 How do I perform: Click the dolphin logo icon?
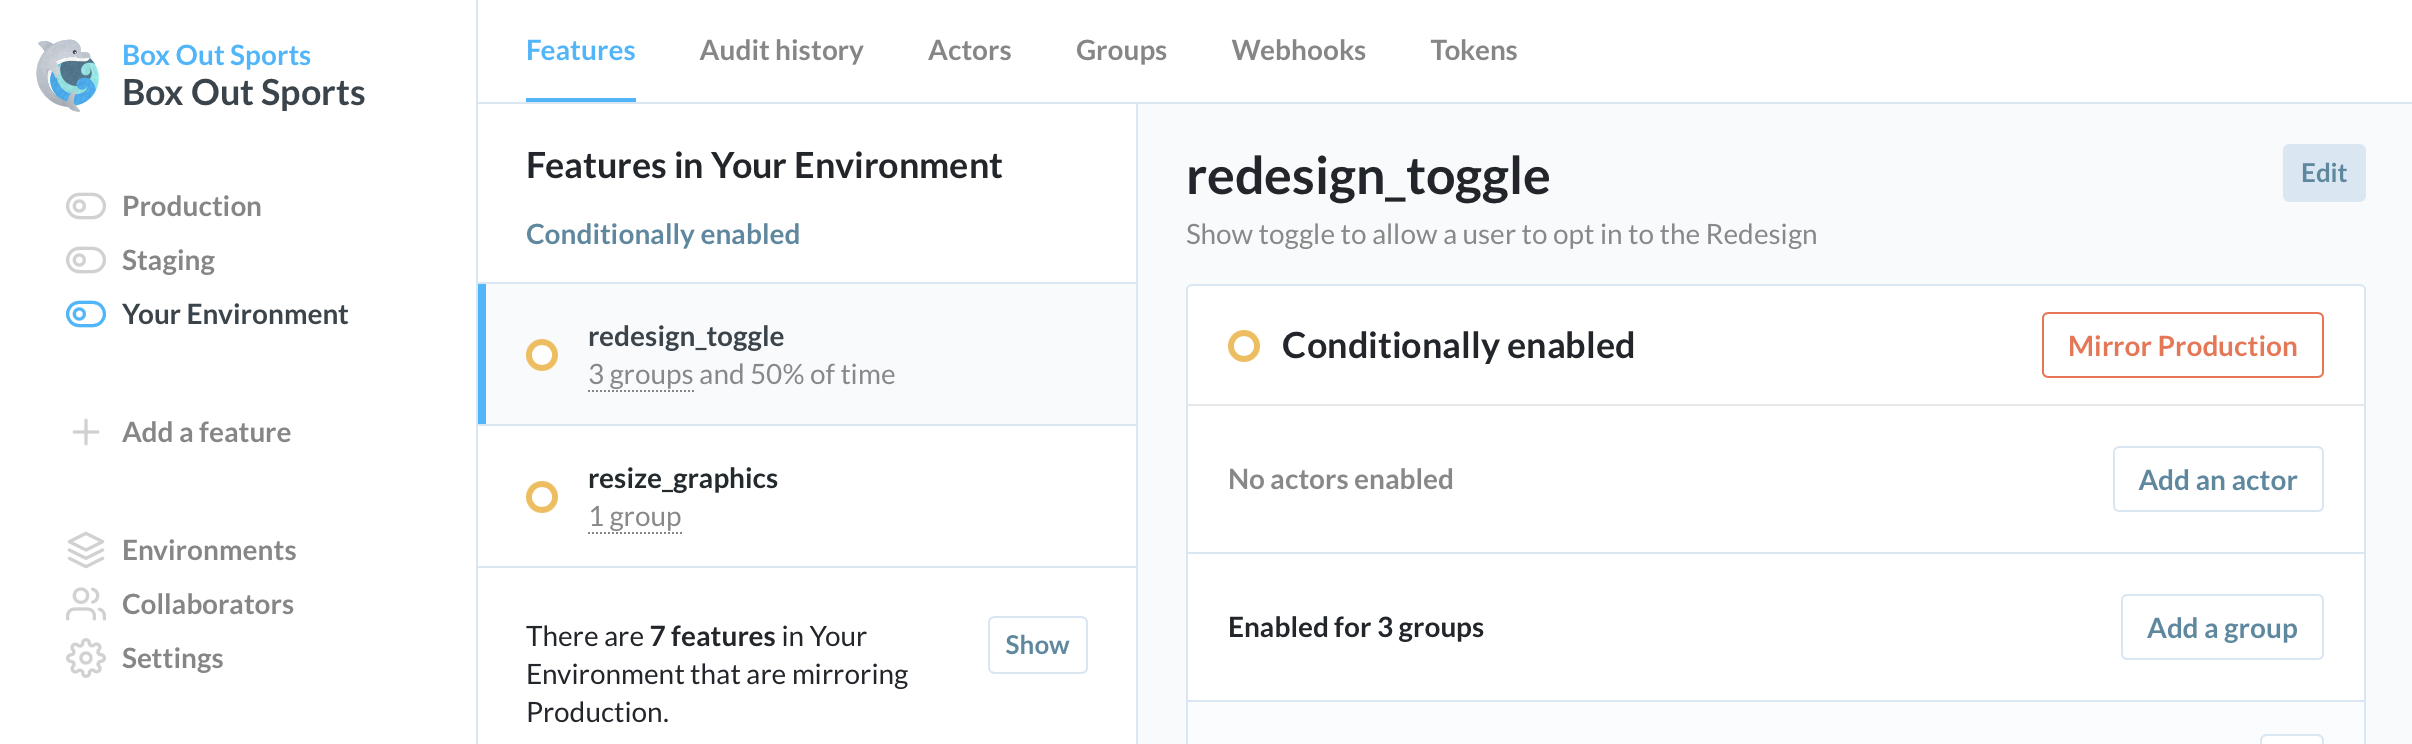(68, 75)
